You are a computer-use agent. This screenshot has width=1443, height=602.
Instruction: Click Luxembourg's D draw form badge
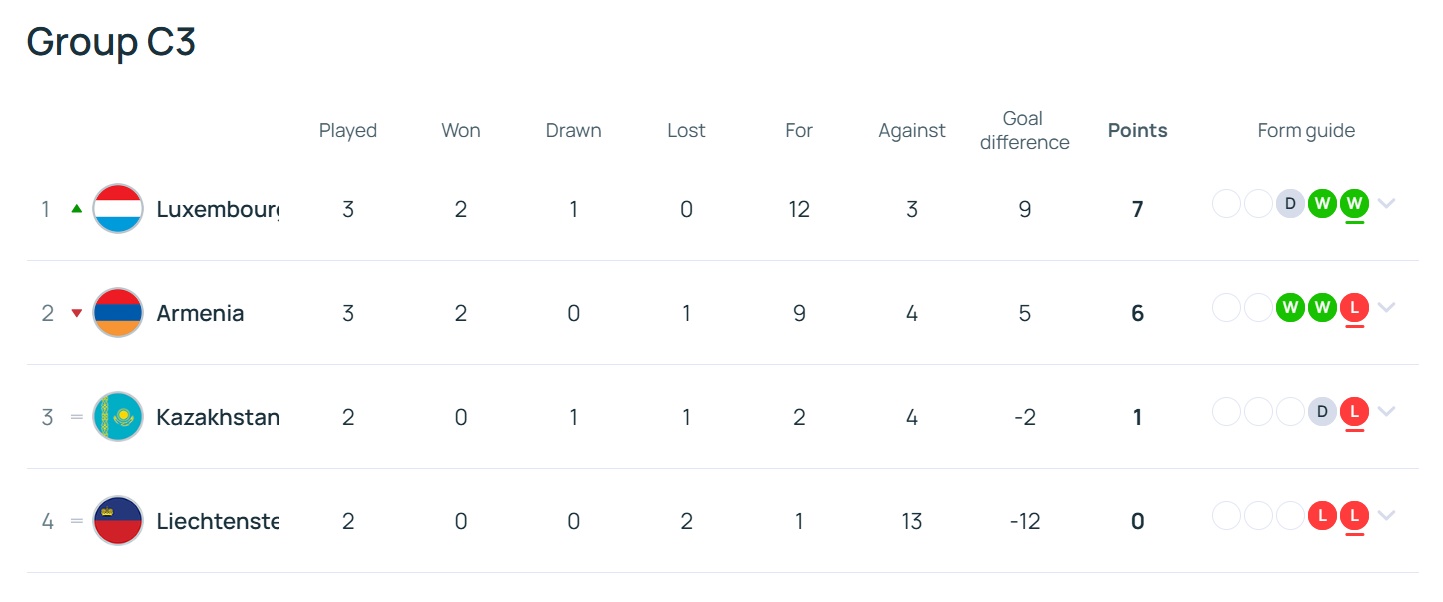[x=1290, y=204]
